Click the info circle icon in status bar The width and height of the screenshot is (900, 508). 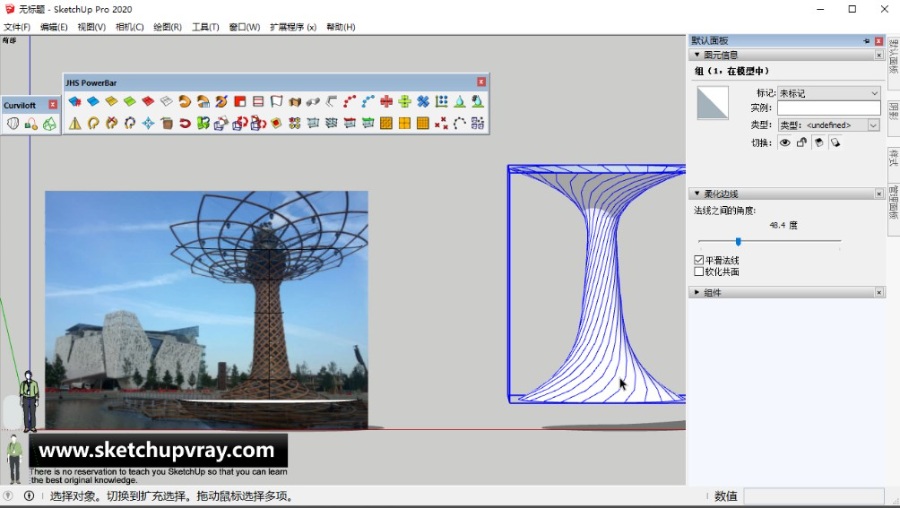point(29,496)
